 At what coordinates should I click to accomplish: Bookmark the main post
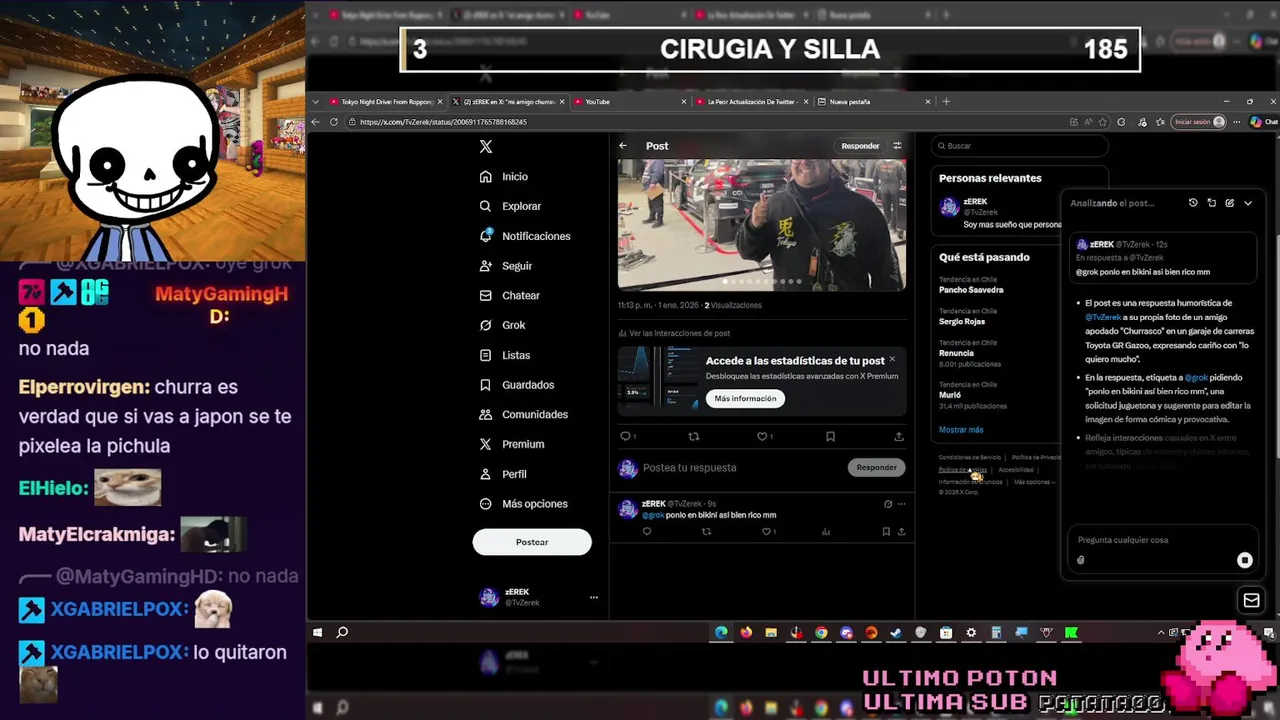point(830,436)
